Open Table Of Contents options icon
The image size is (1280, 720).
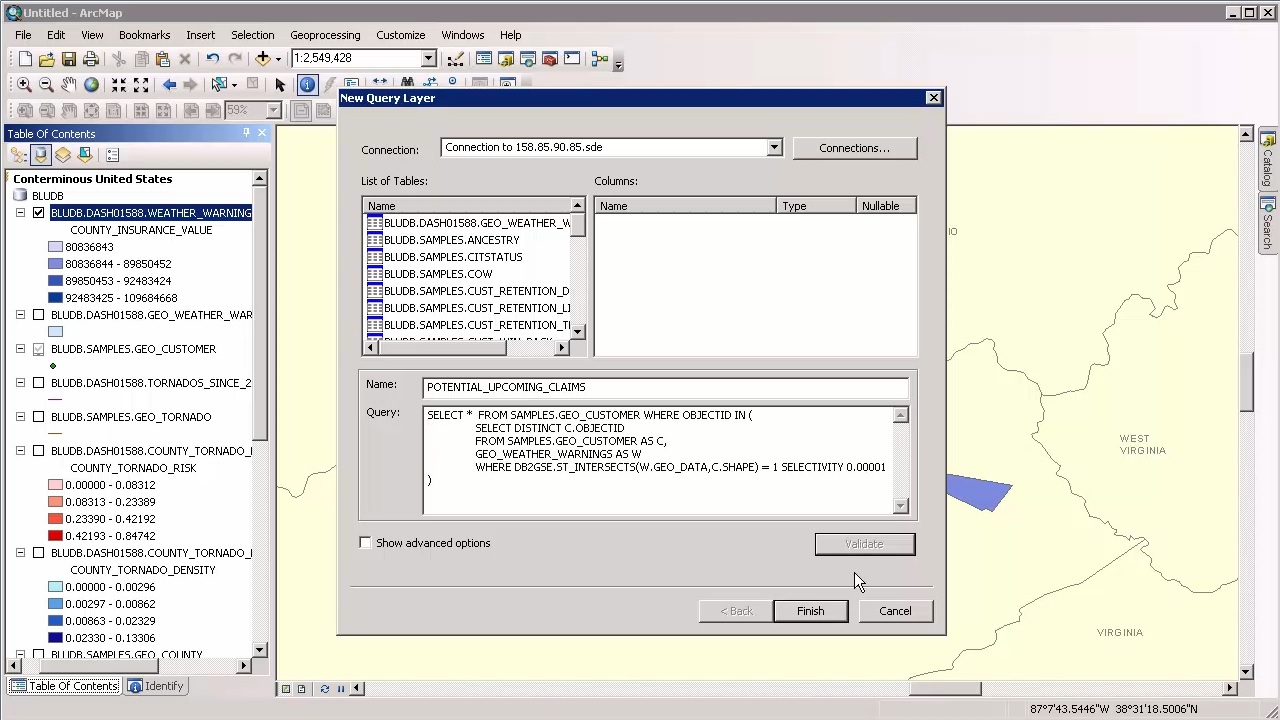coord(112,155)
